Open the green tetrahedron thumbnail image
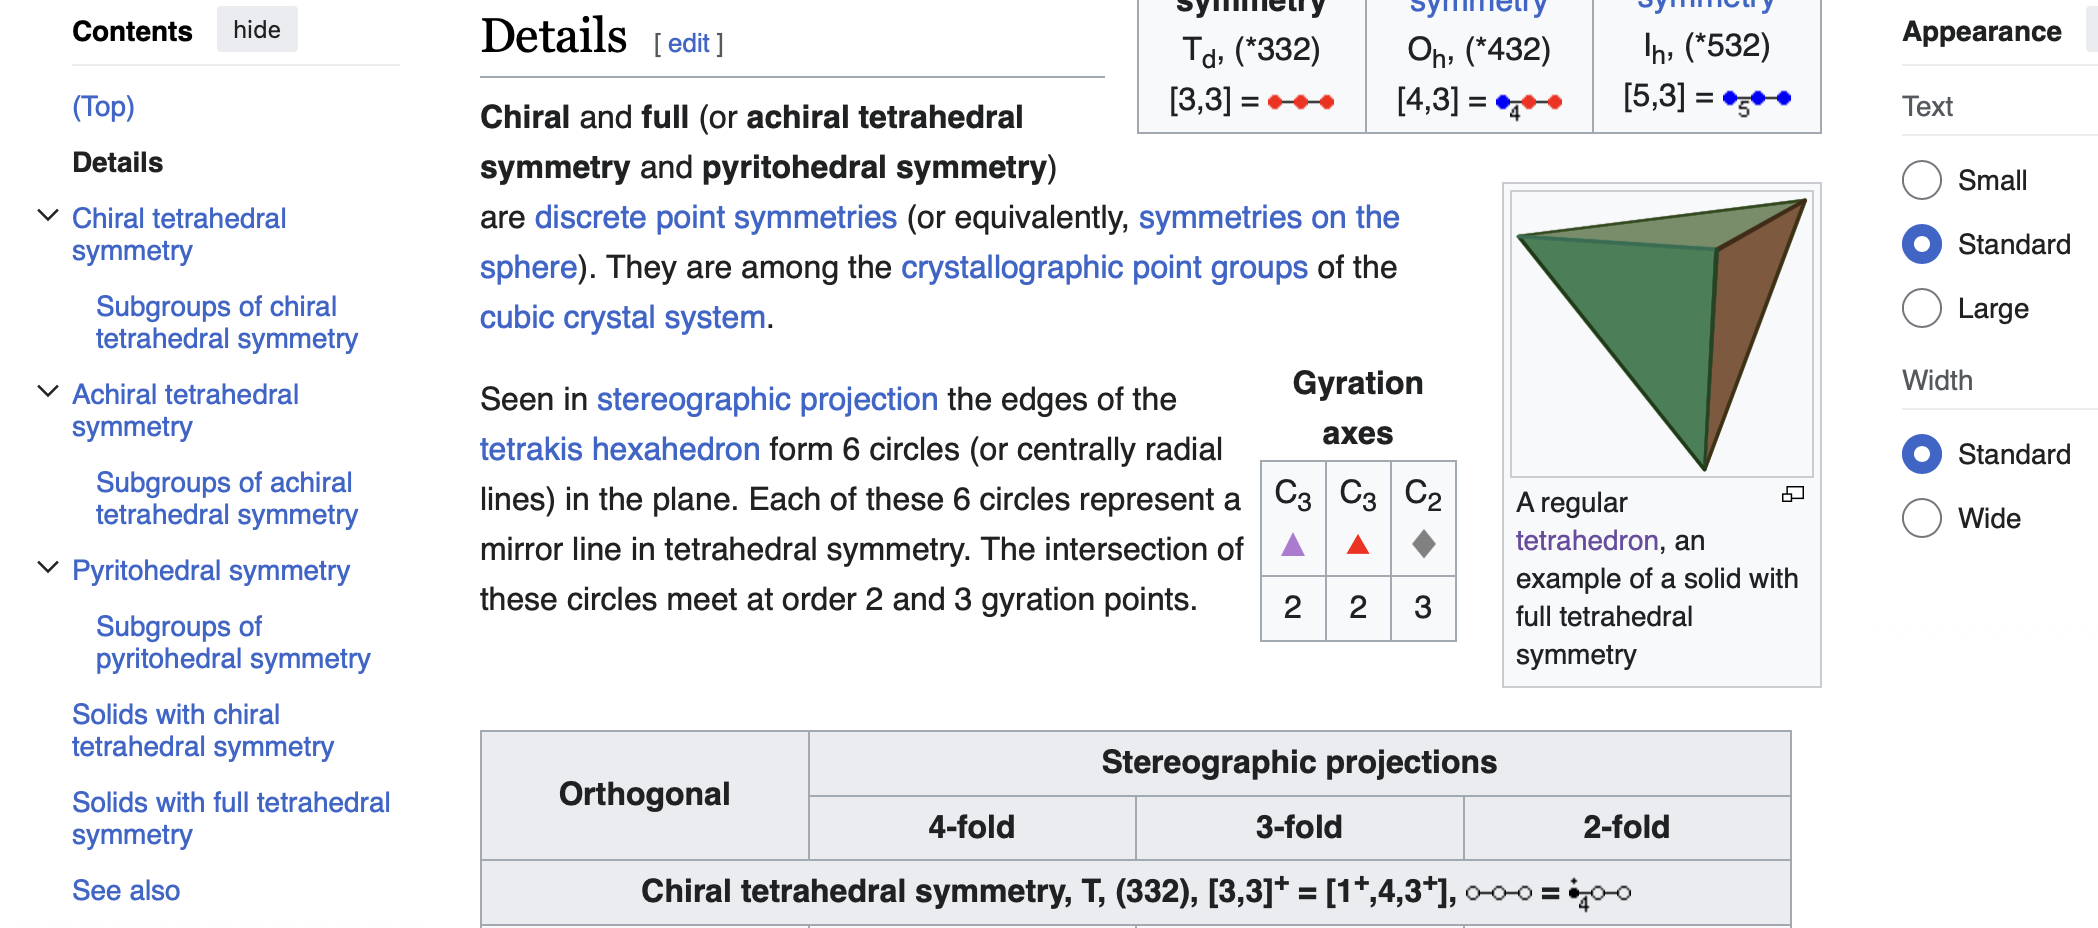This screenshot has width=2098, height=928. pos(1661,334)
